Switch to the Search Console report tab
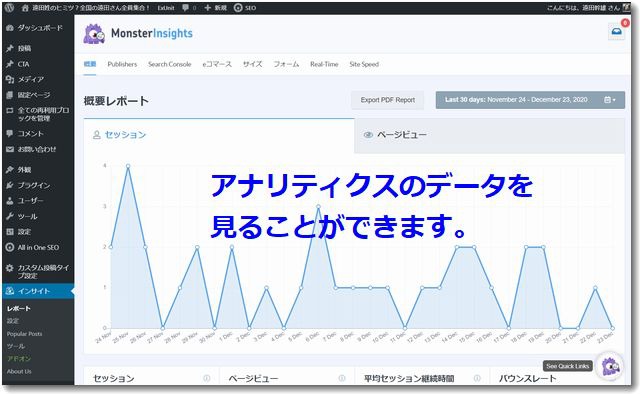Image resolution: width=640 pixels, height=394 pixels. point(169,64)
